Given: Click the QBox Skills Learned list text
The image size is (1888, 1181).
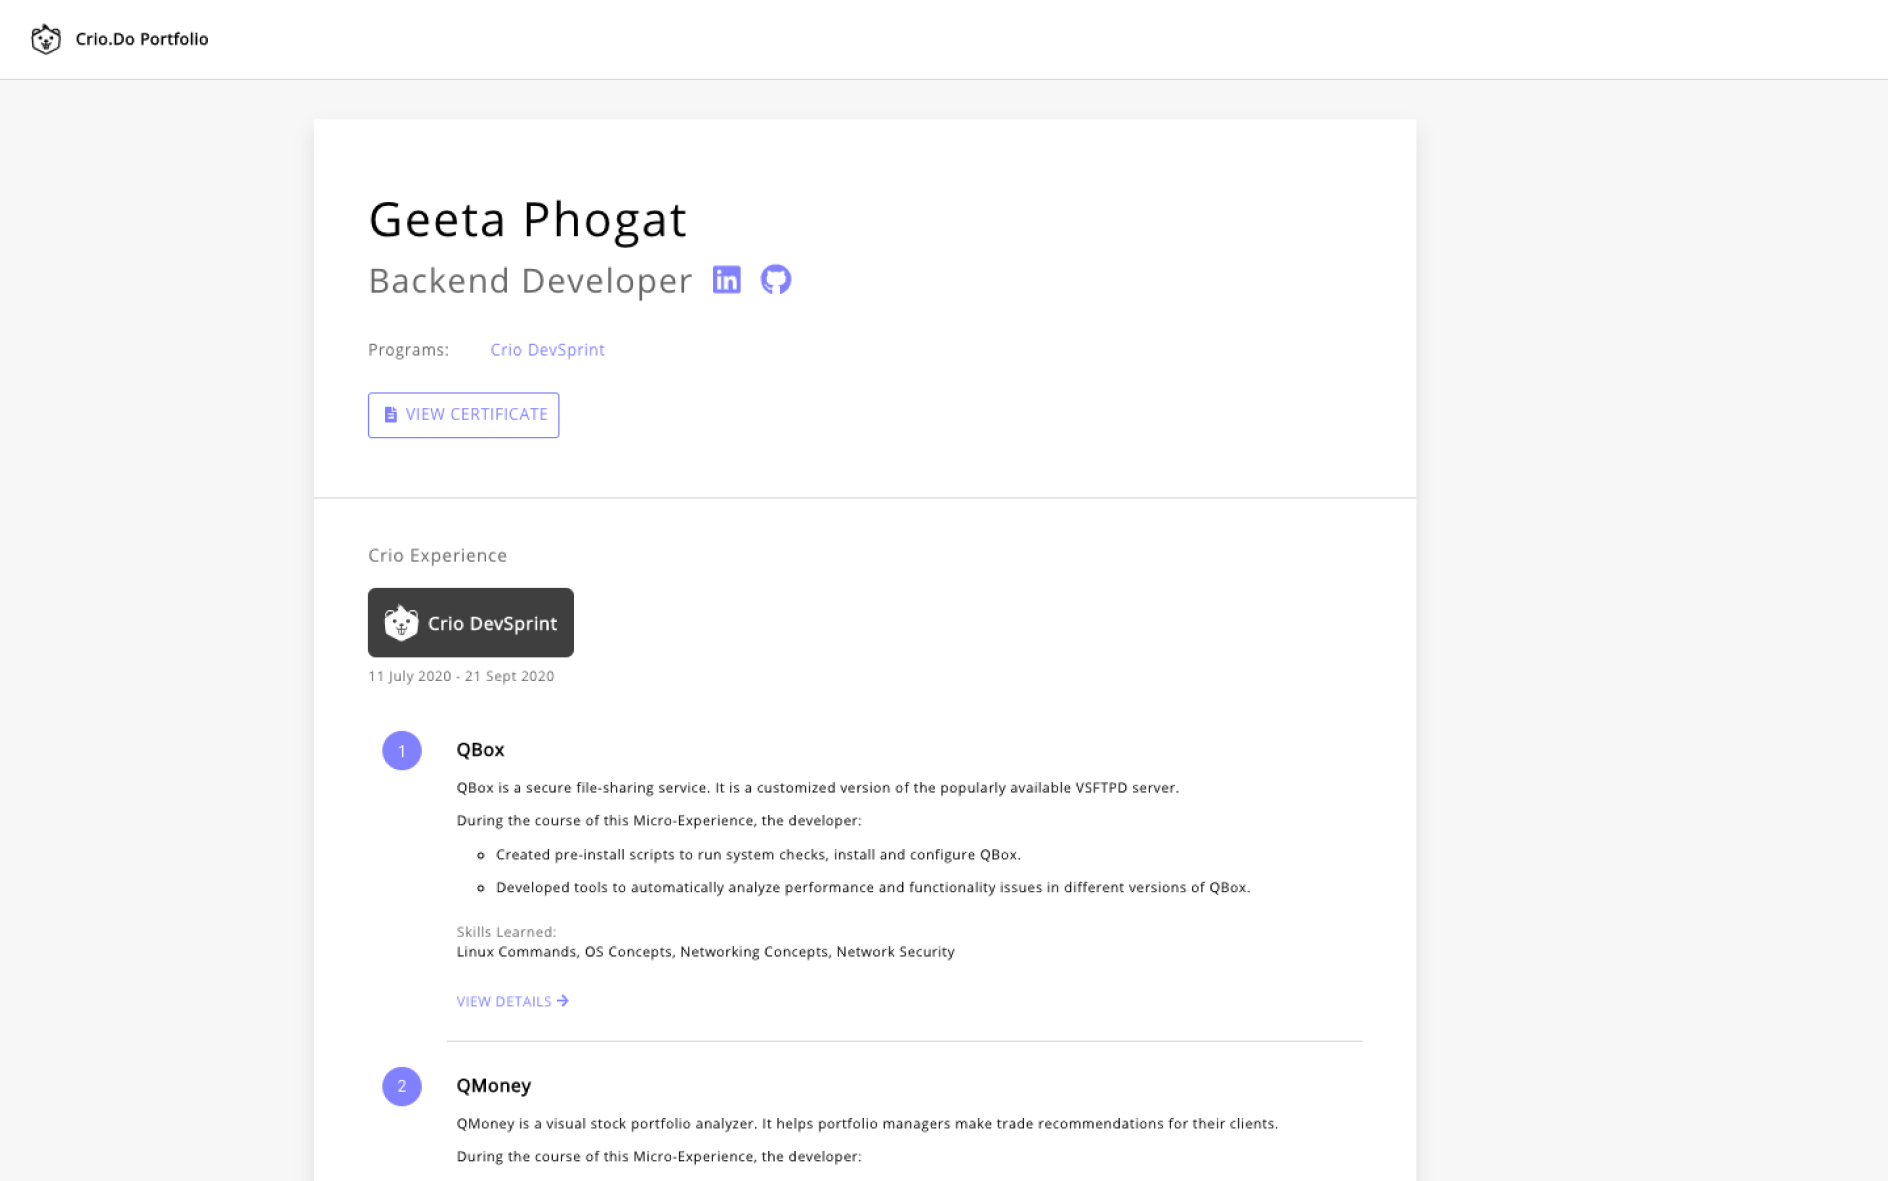Looking at the screenshot, I should coord(705,952).
